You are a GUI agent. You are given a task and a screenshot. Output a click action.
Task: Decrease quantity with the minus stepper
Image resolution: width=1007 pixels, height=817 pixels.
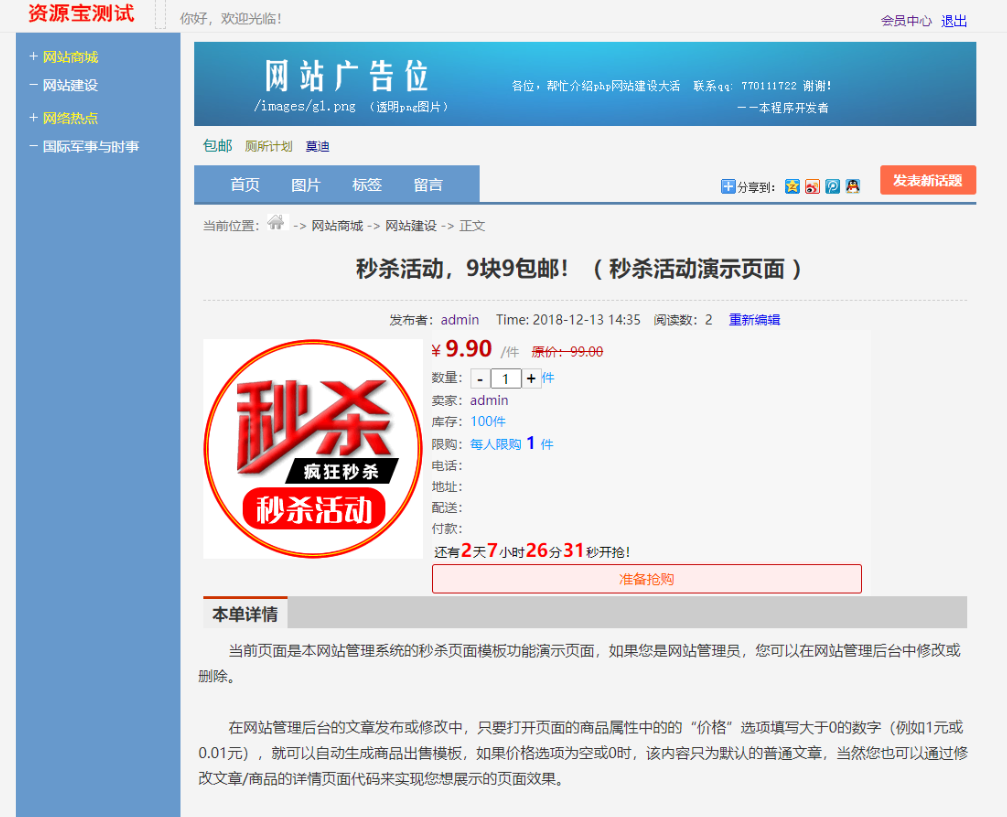click(480, 378)
